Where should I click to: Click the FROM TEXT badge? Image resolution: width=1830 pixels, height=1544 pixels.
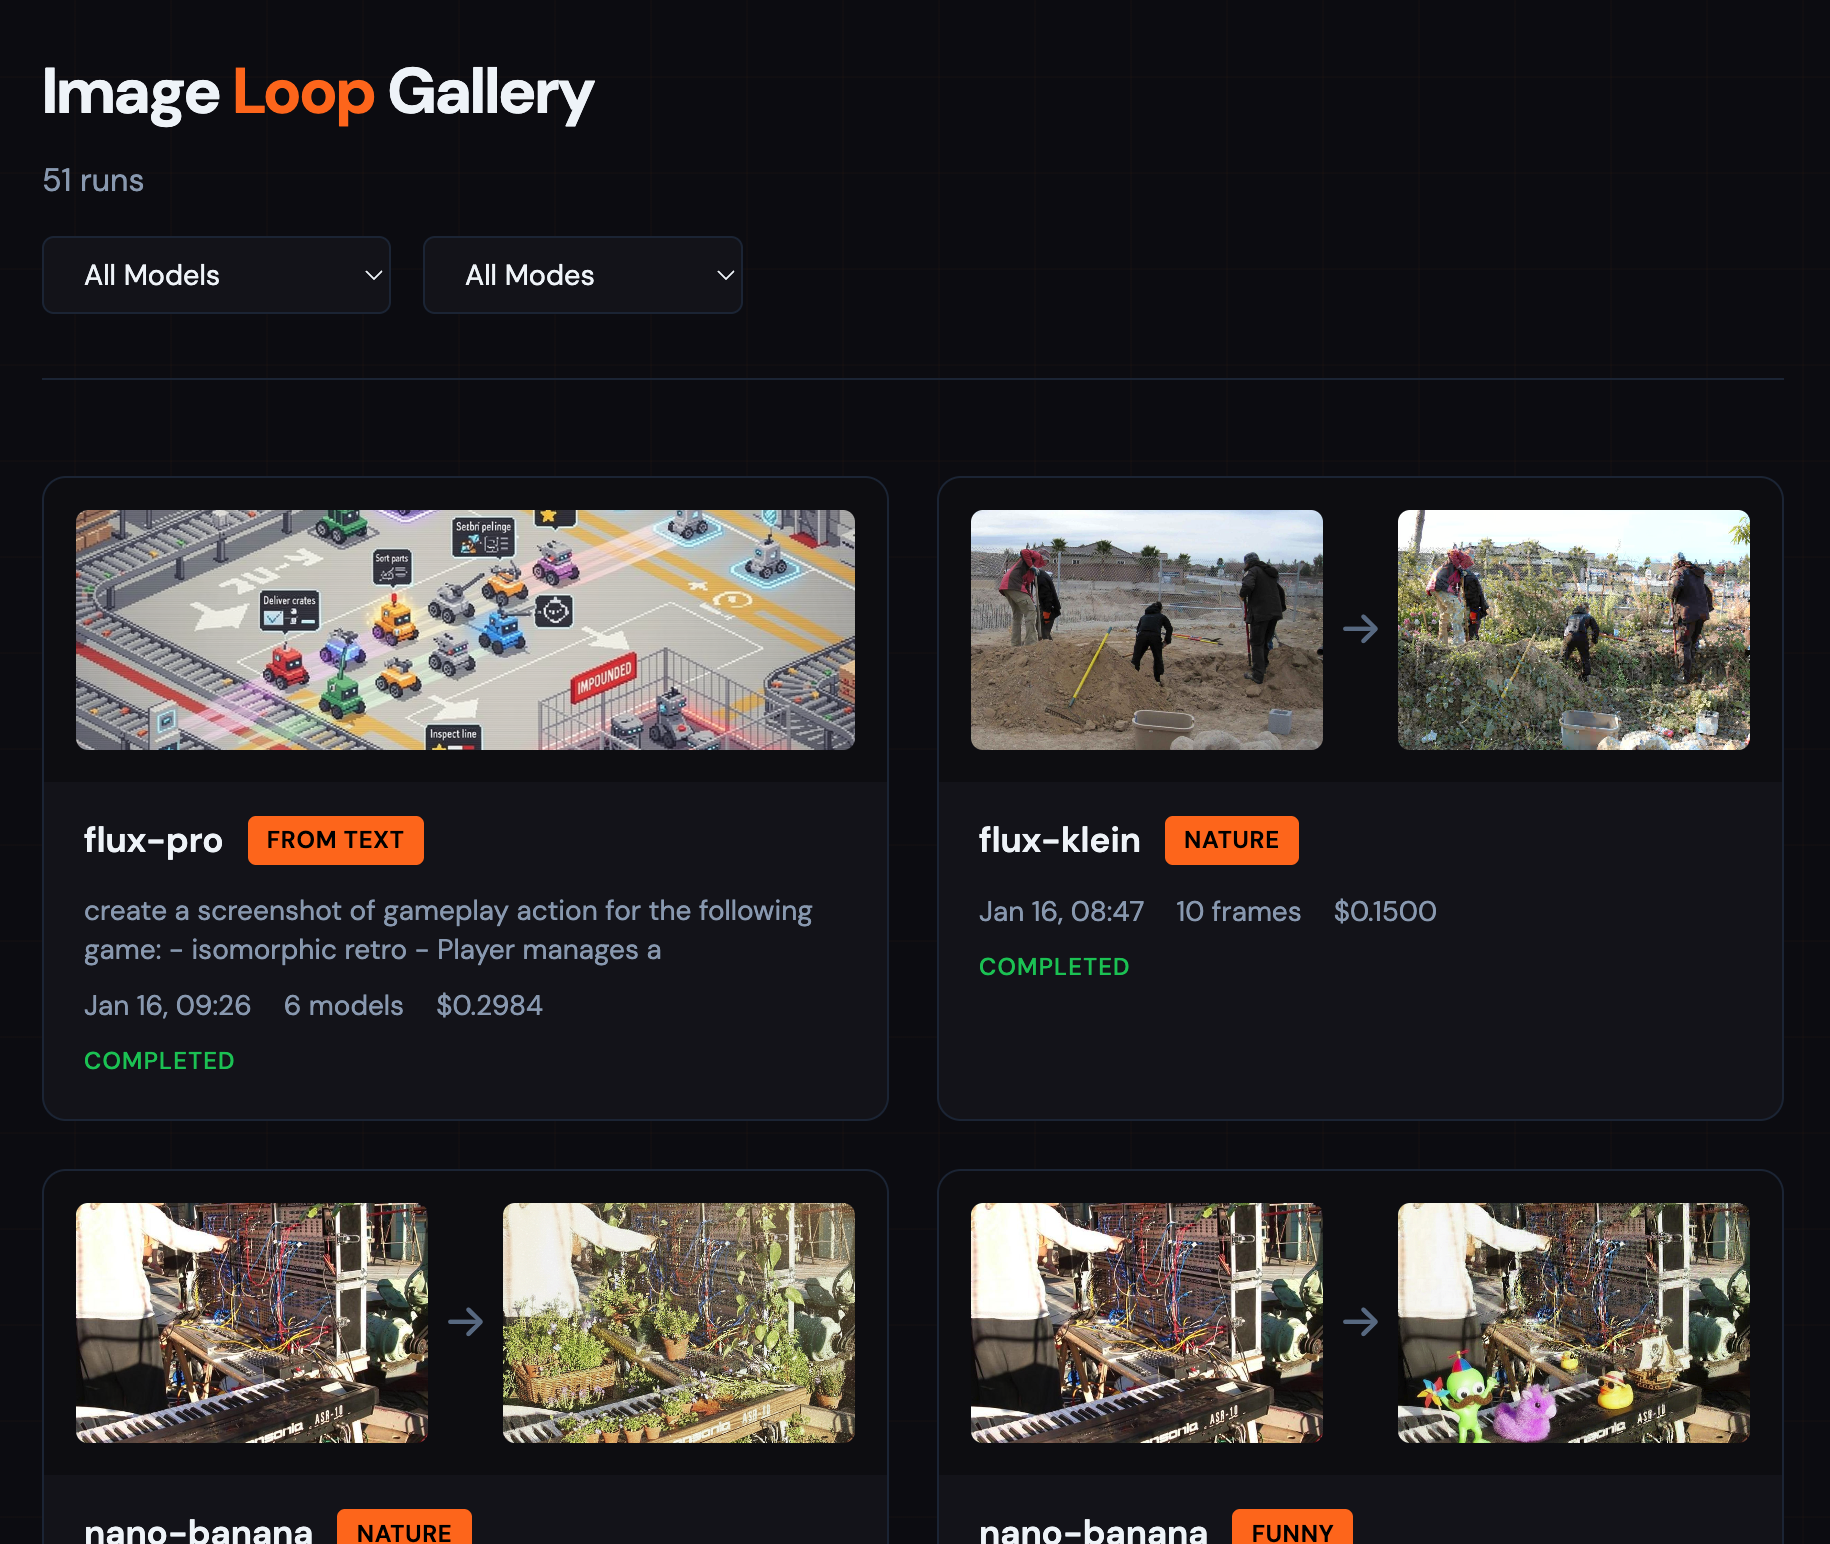tap(335, 840)
